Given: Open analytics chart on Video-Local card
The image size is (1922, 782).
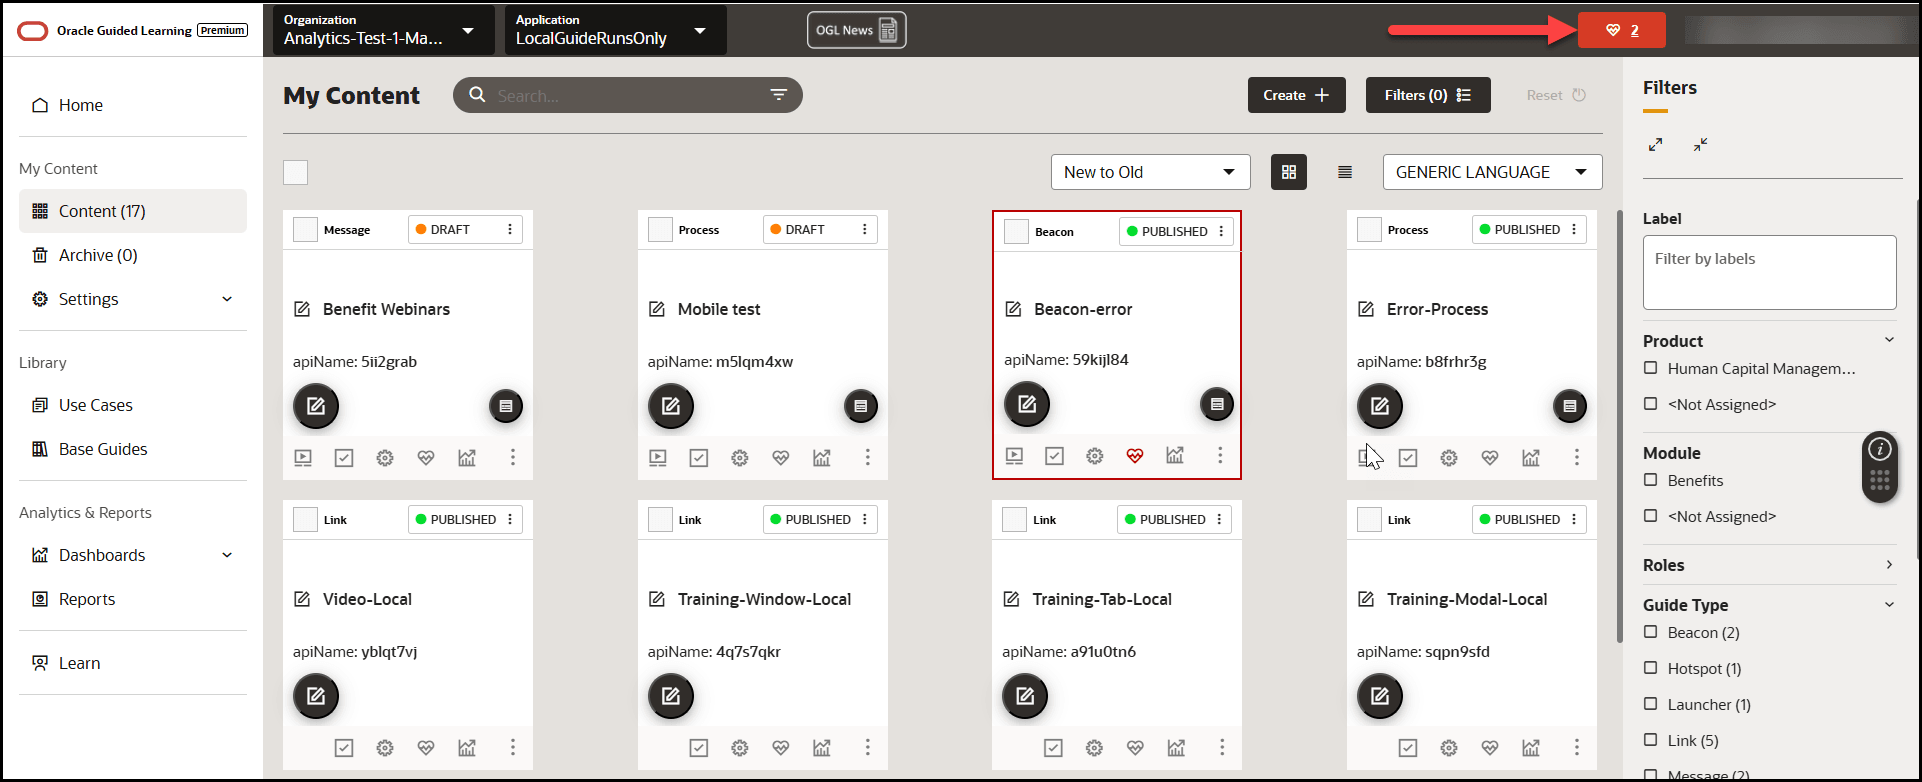Looking at the screenshot, I should 467,748.
